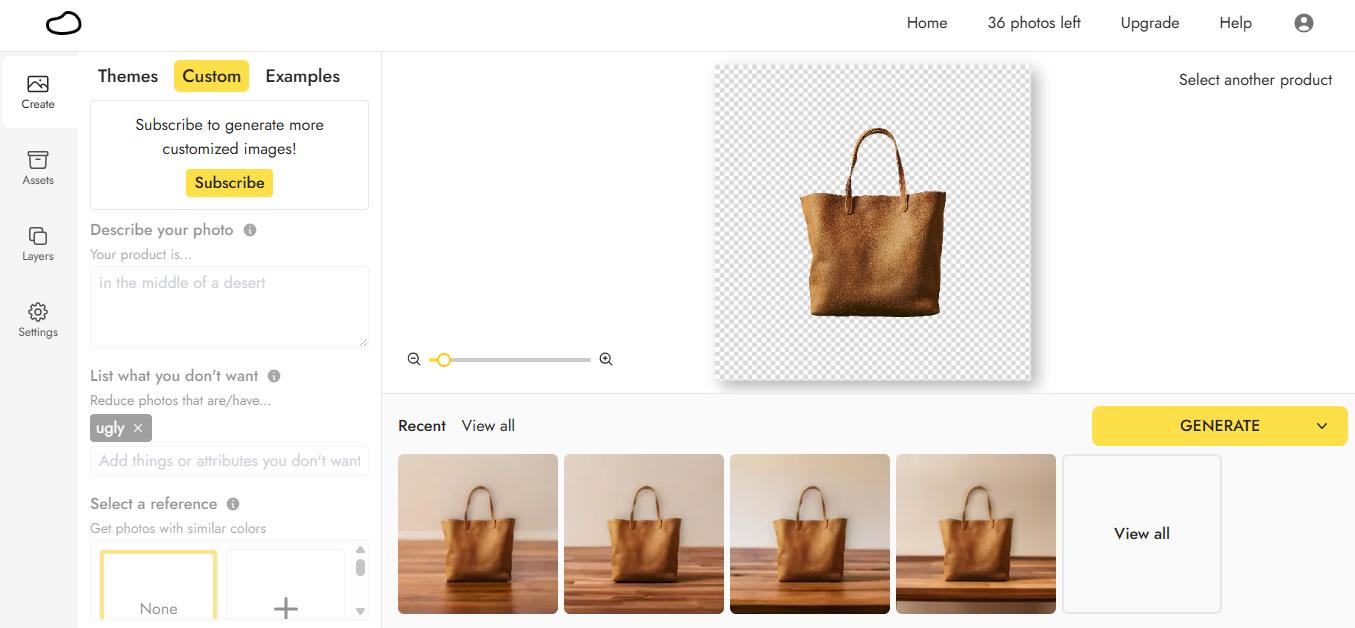1355x628 pixels.
Task: Click info icon next to Describe your photo
Action: pos(250,230)
